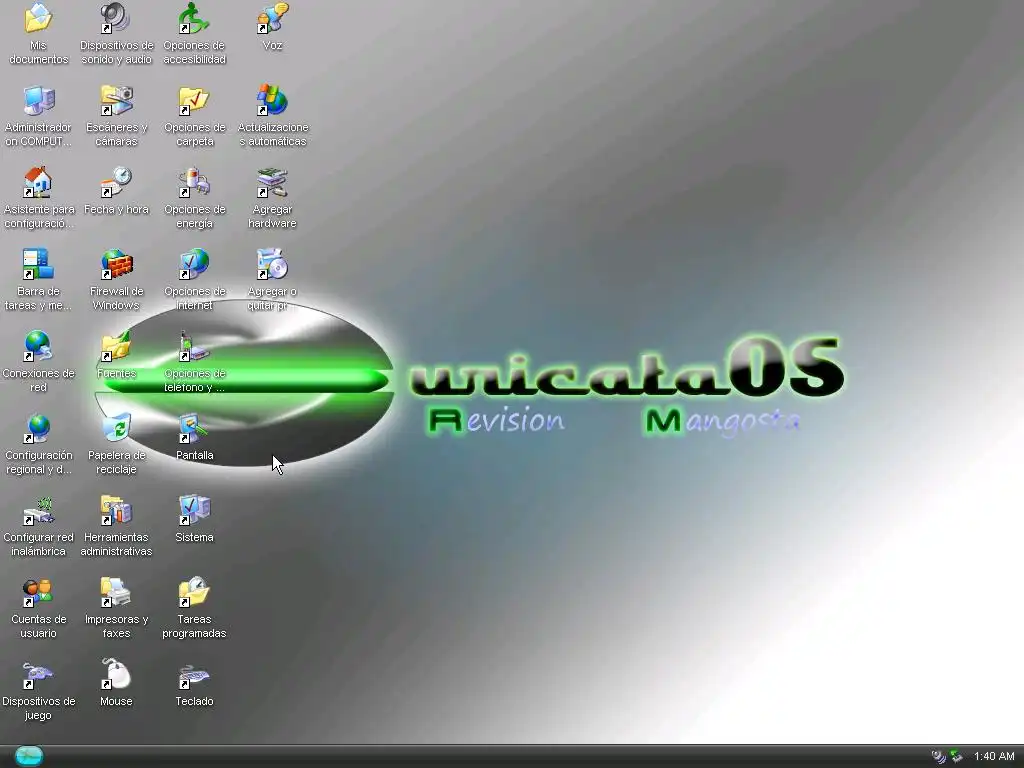Select Escáneres y cámaras icon

[116, 101]
